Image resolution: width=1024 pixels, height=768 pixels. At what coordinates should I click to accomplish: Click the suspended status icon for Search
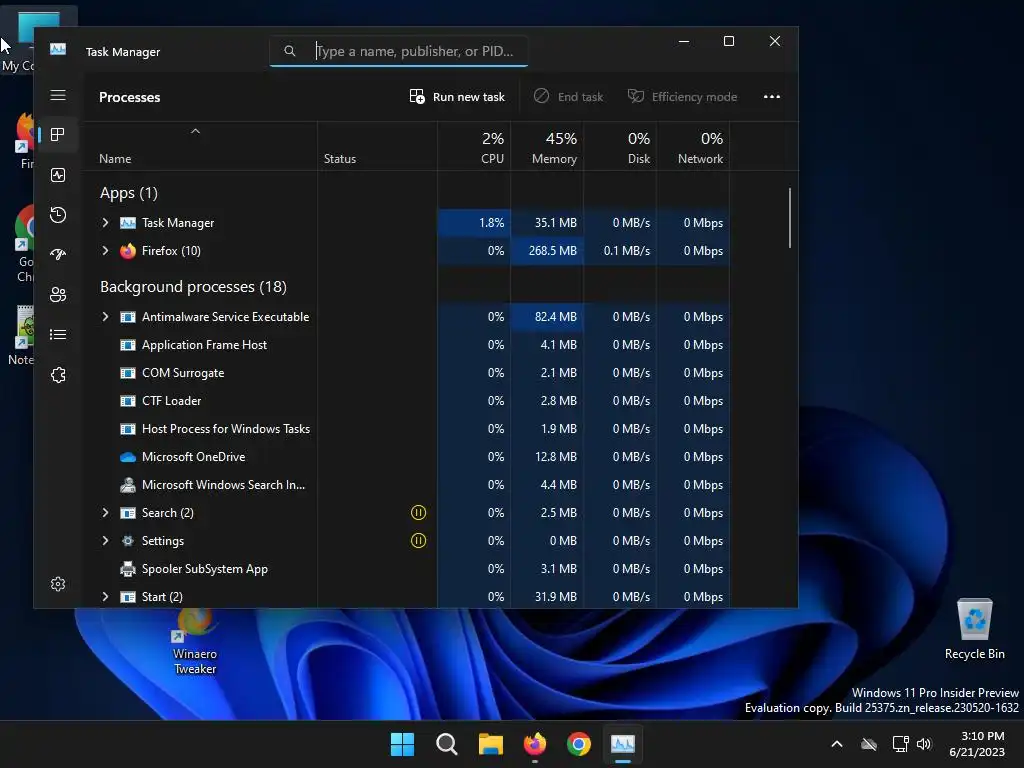click(x=419, y=513)
